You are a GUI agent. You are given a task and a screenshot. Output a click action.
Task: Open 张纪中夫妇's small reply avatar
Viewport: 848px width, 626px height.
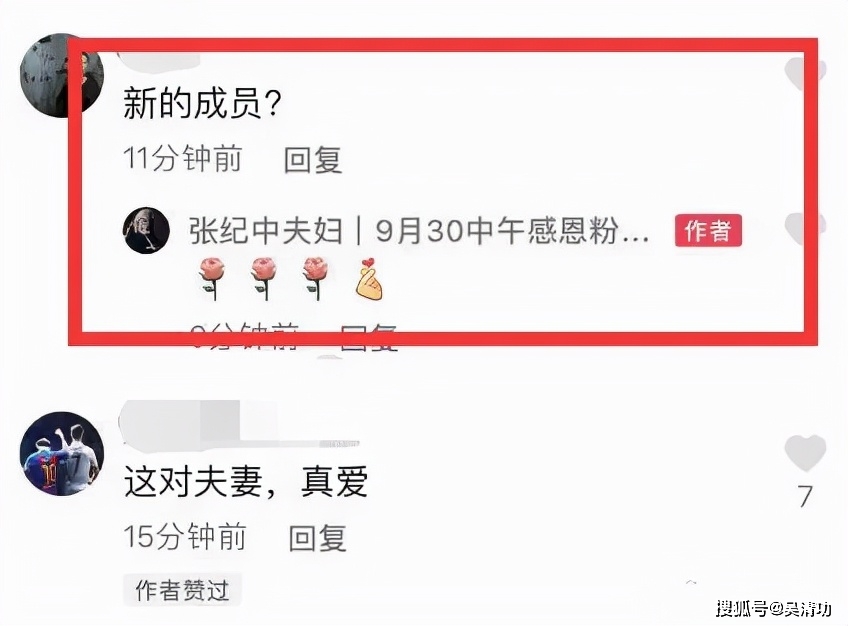point(146,230)
